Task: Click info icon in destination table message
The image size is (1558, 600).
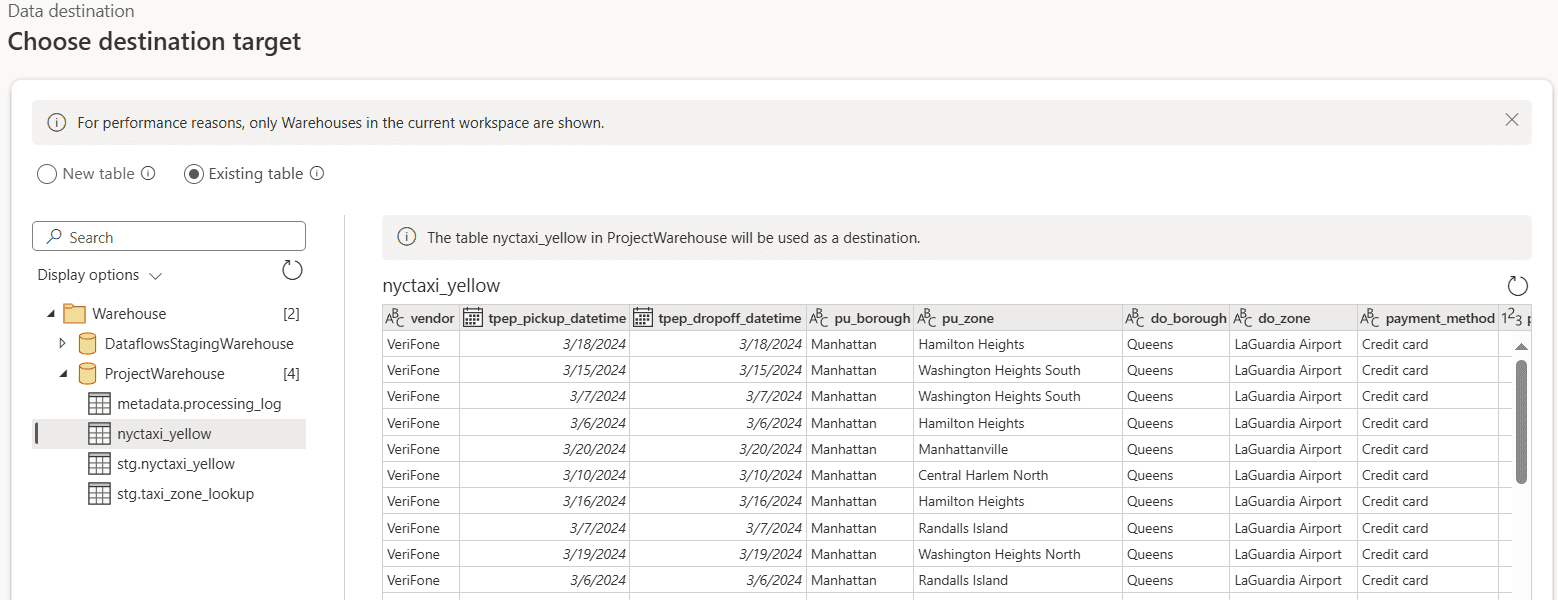Action: [406, 237]
